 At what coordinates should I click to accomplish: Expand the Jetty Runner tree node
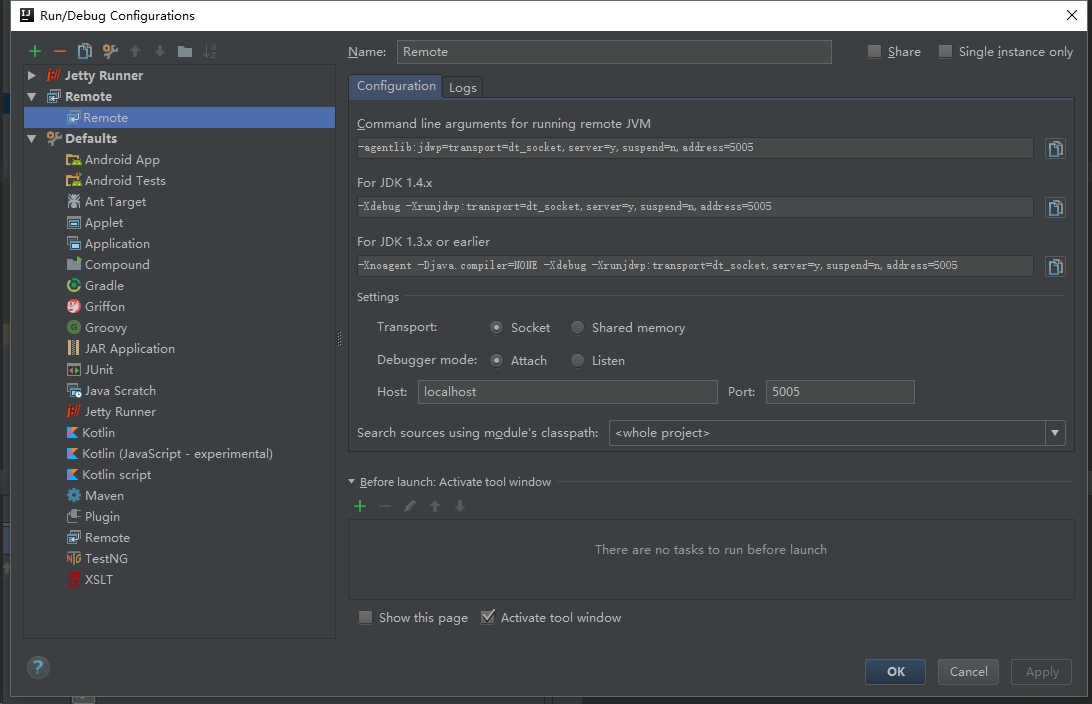pos(32,76)
